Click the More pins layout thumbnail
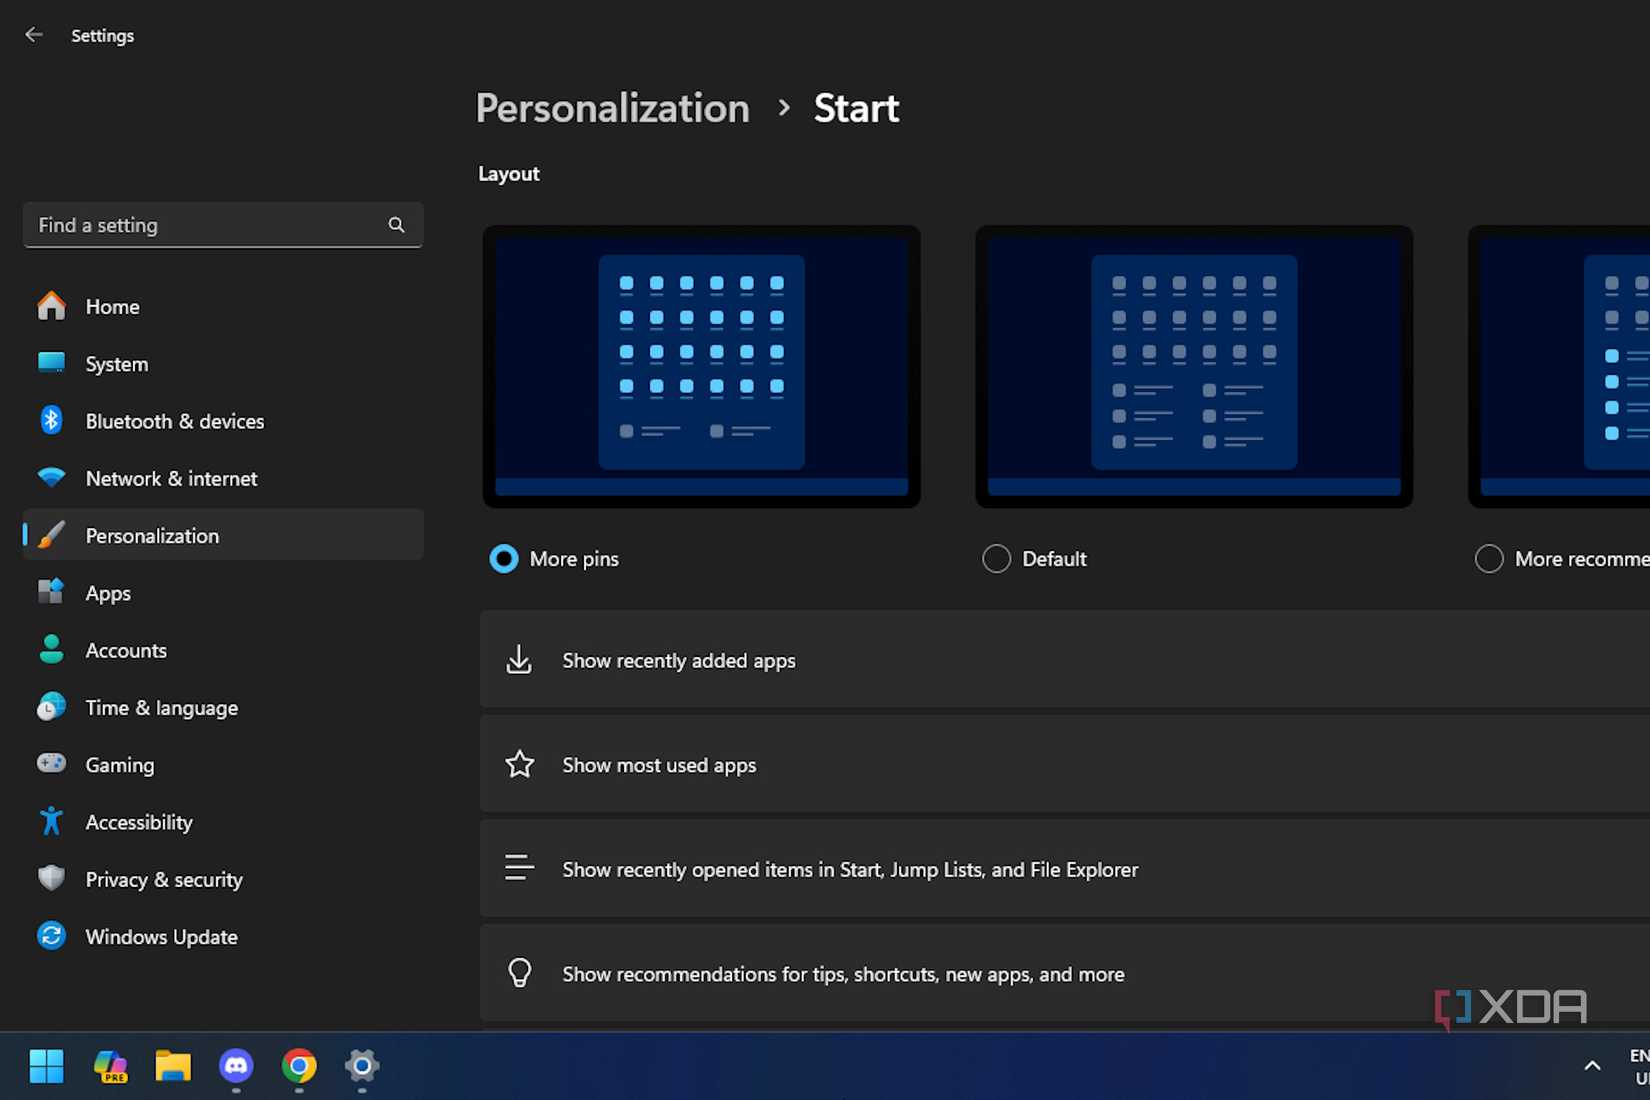This screenshot has width=1650, height=1100. (x=701, y=366)
